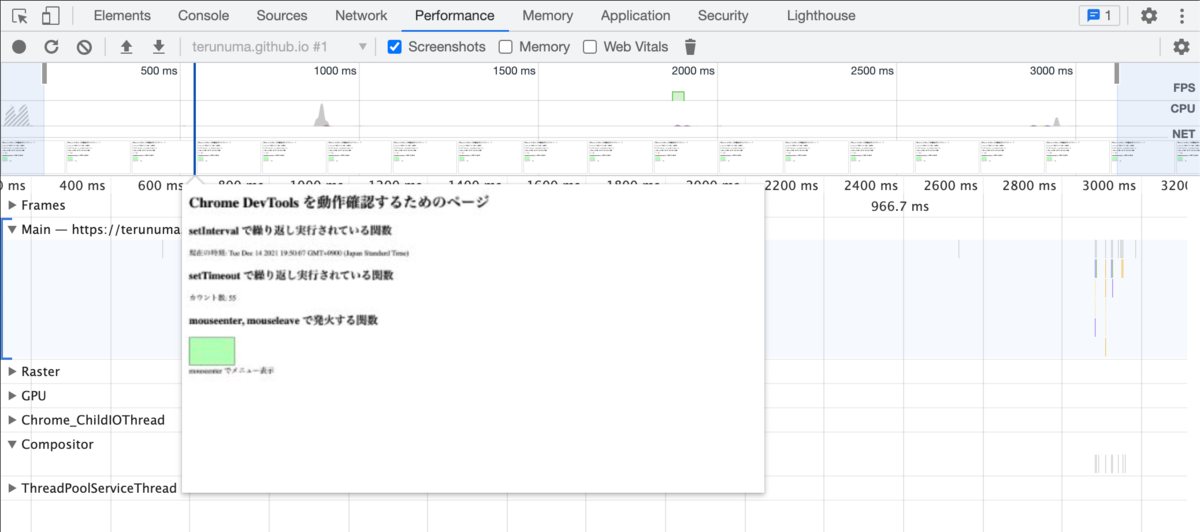Expand the Chrome_ChildIOThread track

[x=12, y=420]
